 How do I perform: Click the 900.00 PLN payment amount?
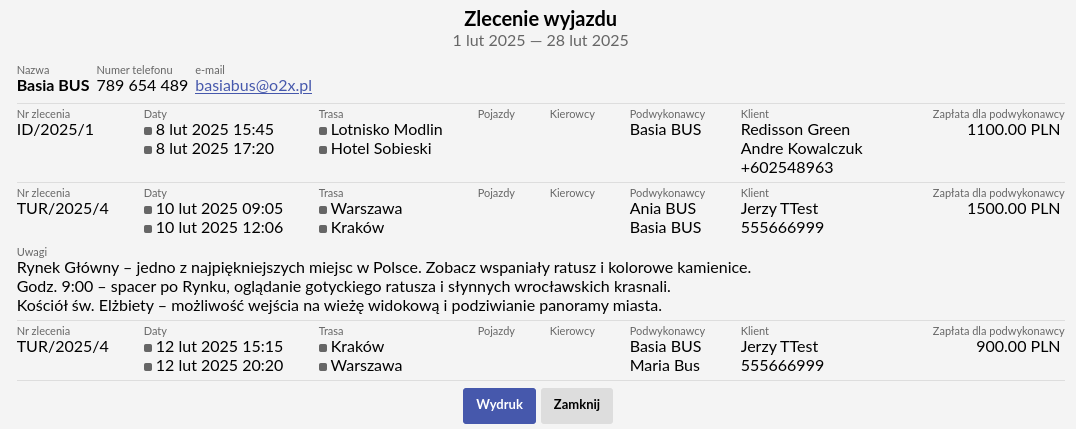pyautogui.click(x=1018, y=347)
